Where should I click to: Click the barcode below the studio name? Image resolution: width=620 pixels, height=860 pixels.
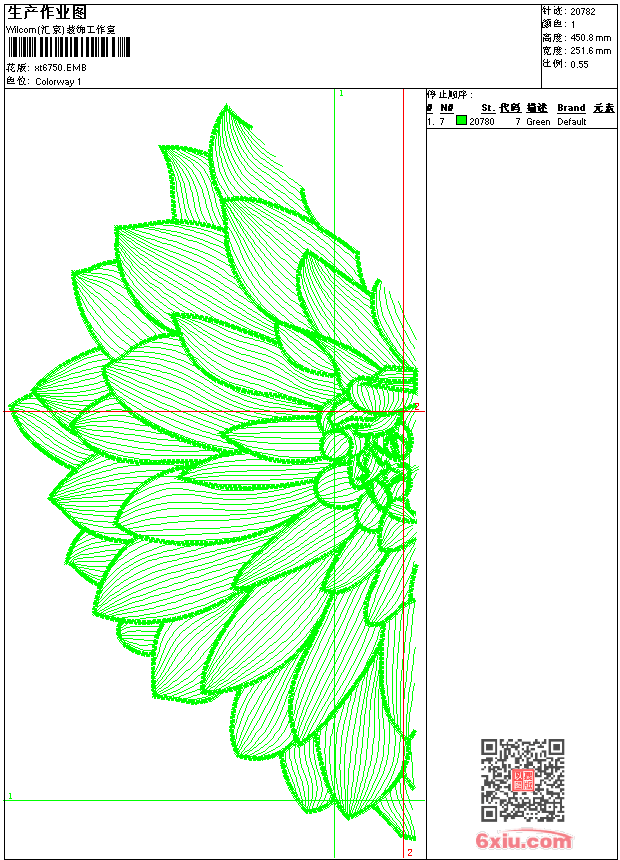(x=69, y=47)
